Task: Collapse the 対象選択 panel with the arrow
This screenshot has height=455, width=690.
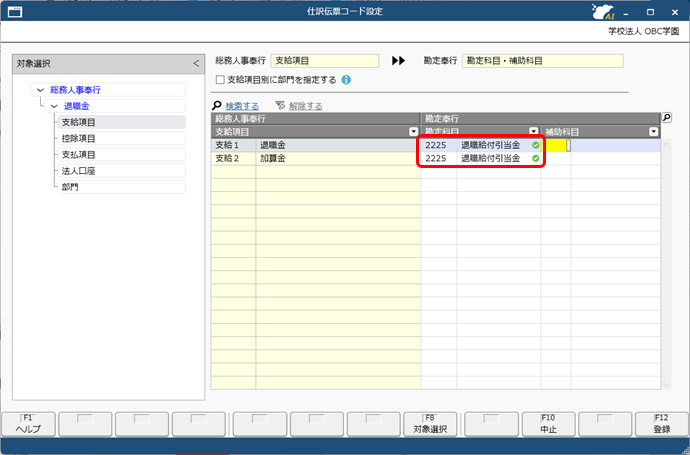Action: [x=196, y=63]
